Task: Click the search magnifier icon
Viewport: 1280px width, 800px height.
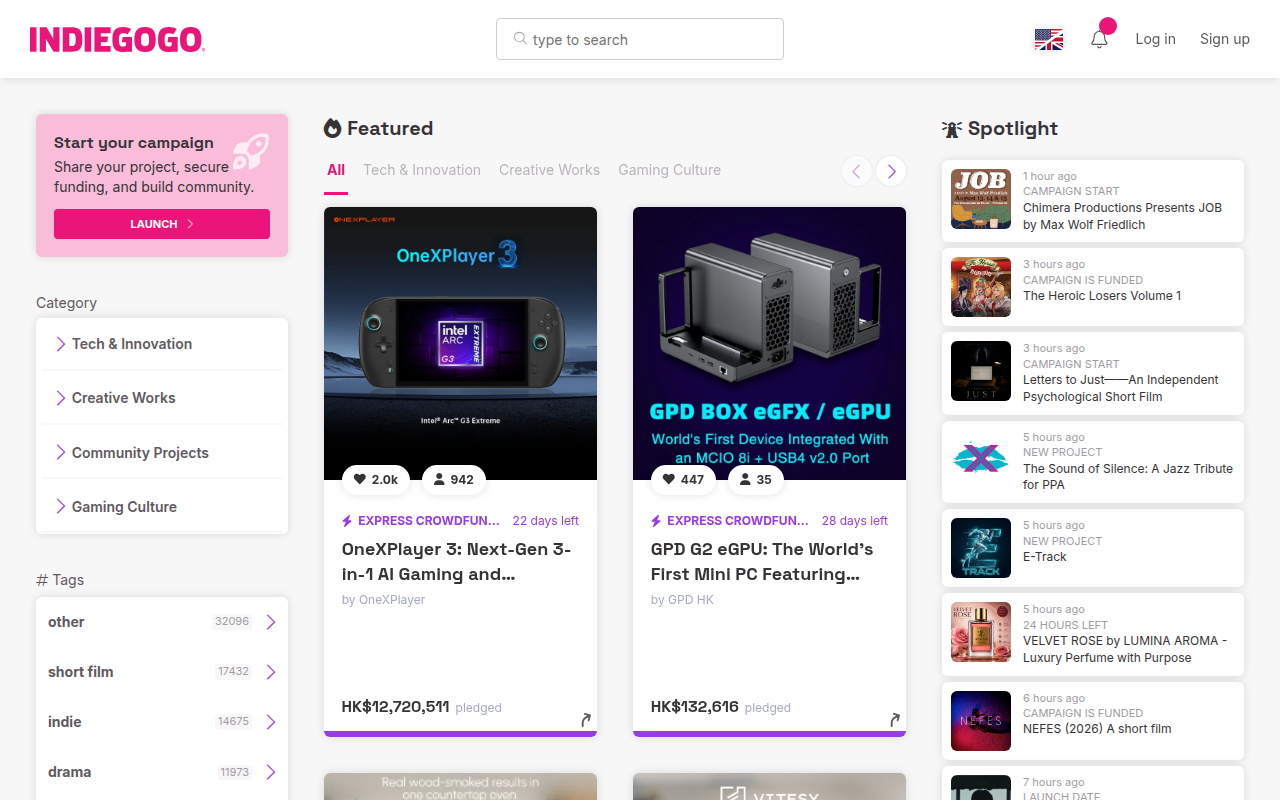Action: point(520,39)
